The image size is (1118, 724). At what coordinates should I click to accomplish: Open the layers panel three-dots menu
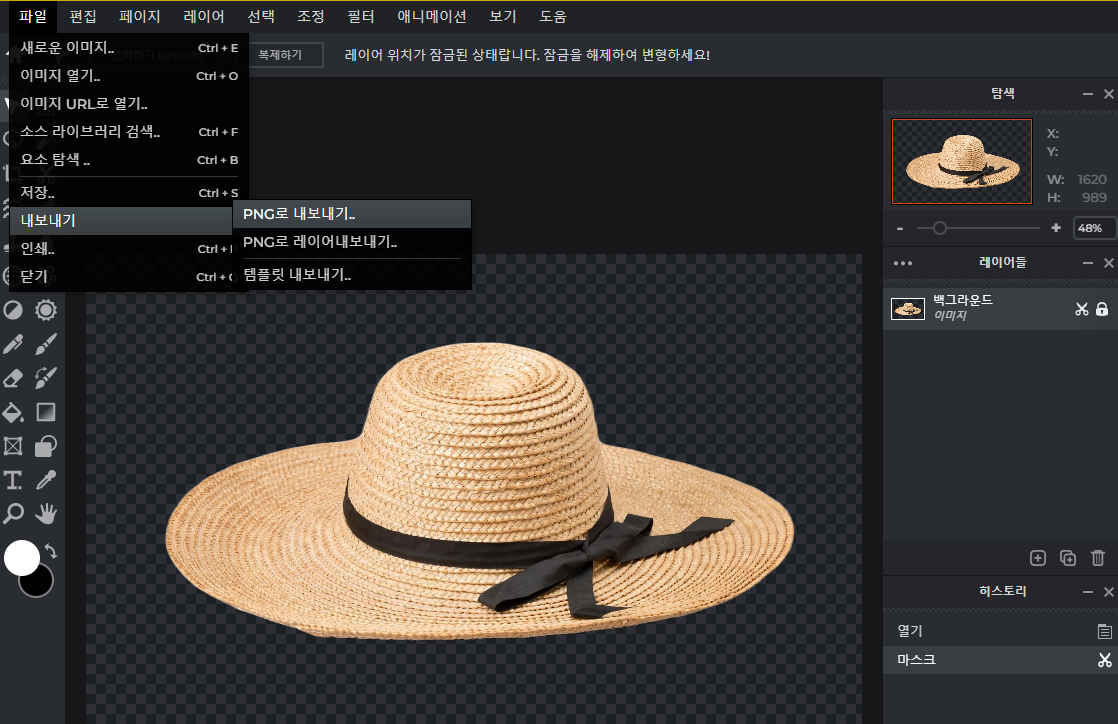(x=903, y=263)
